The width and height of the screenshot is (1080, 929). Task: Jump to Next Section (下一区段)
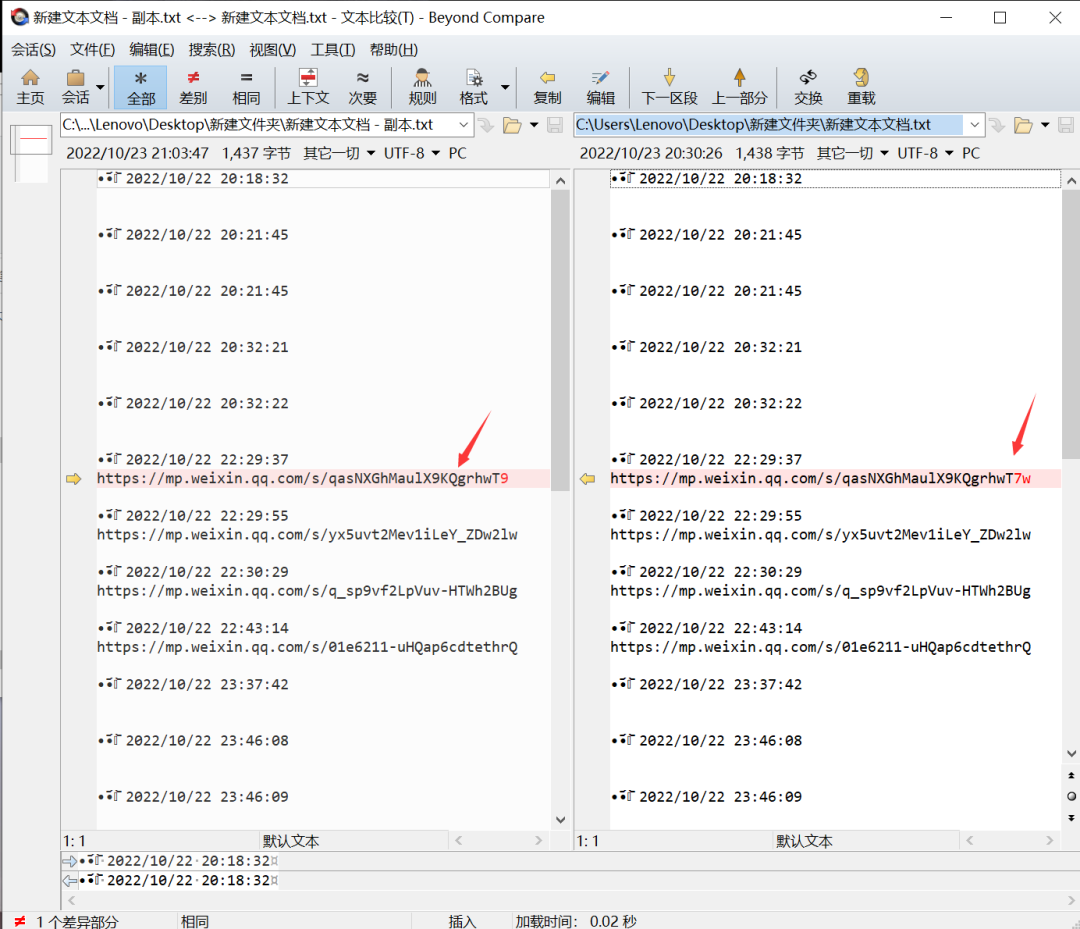(669, 87)
